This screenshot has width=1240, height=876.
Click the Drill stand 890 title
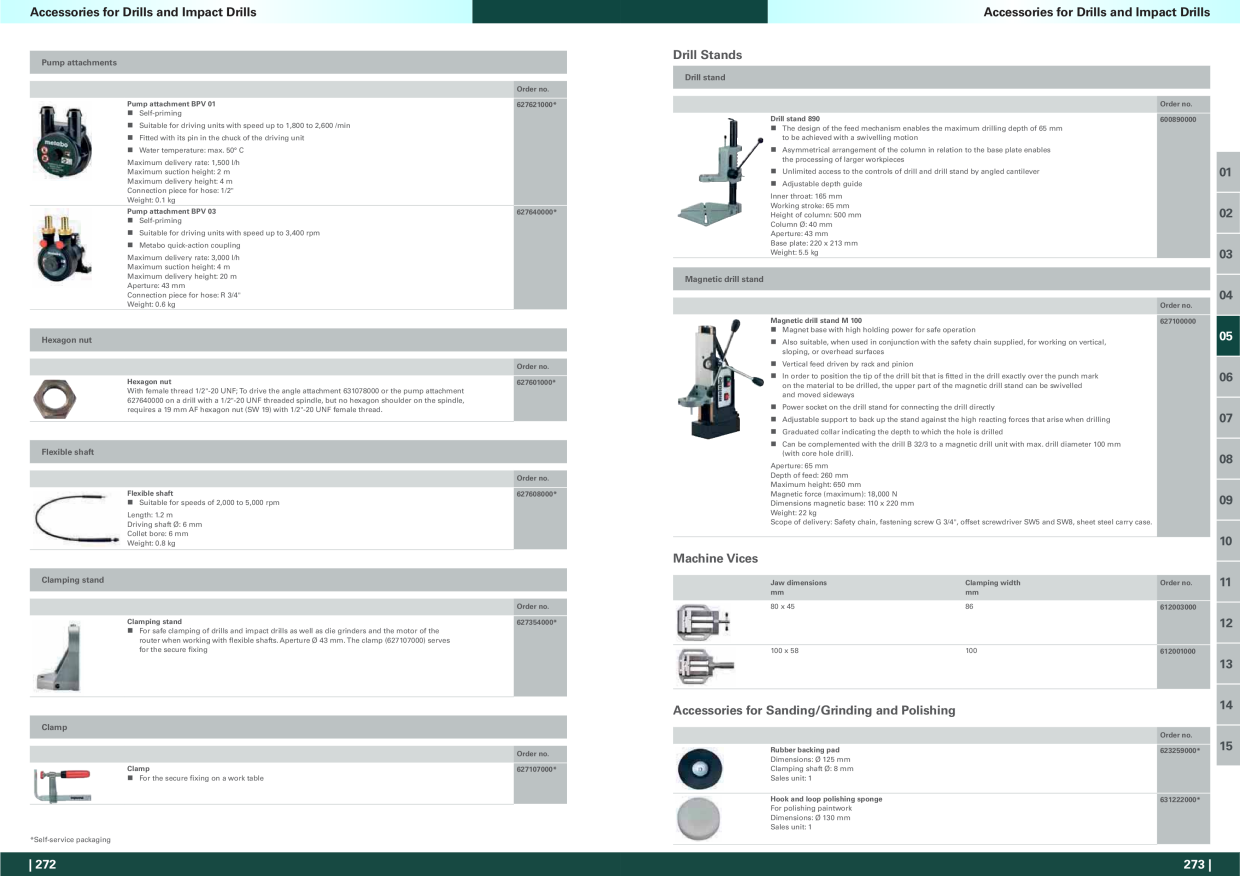coord(795,119)
